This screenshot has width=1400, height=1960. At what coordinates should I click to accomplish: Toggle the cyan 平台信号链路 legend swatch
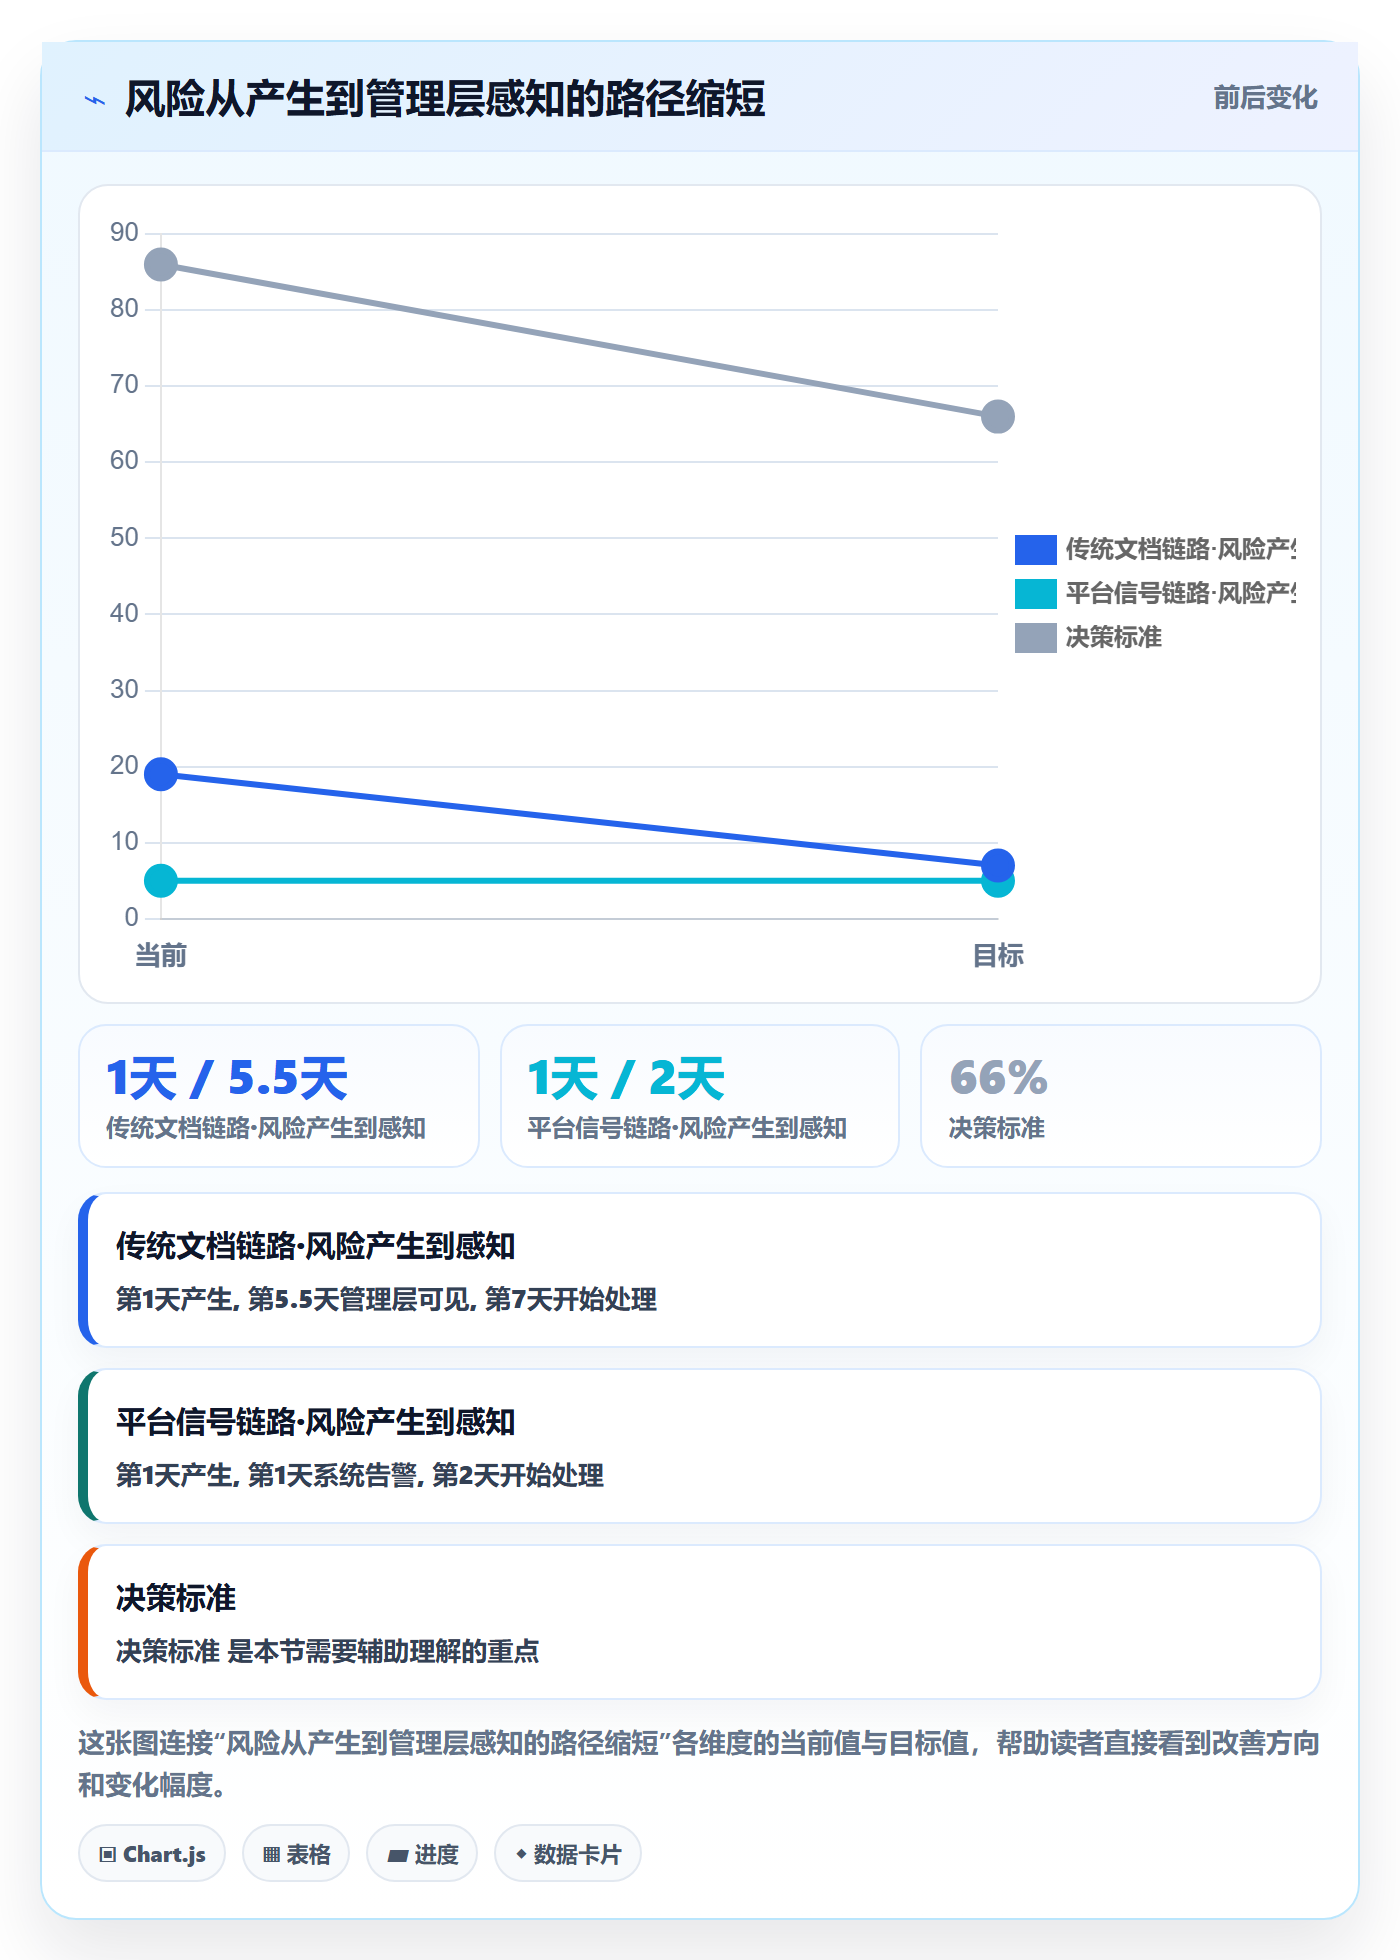[1035, 593]
